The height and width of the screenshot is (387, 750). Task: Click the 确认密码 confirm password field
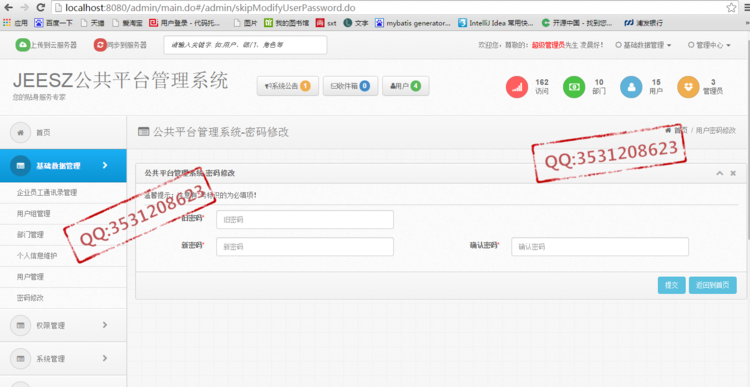pos(600,247)
